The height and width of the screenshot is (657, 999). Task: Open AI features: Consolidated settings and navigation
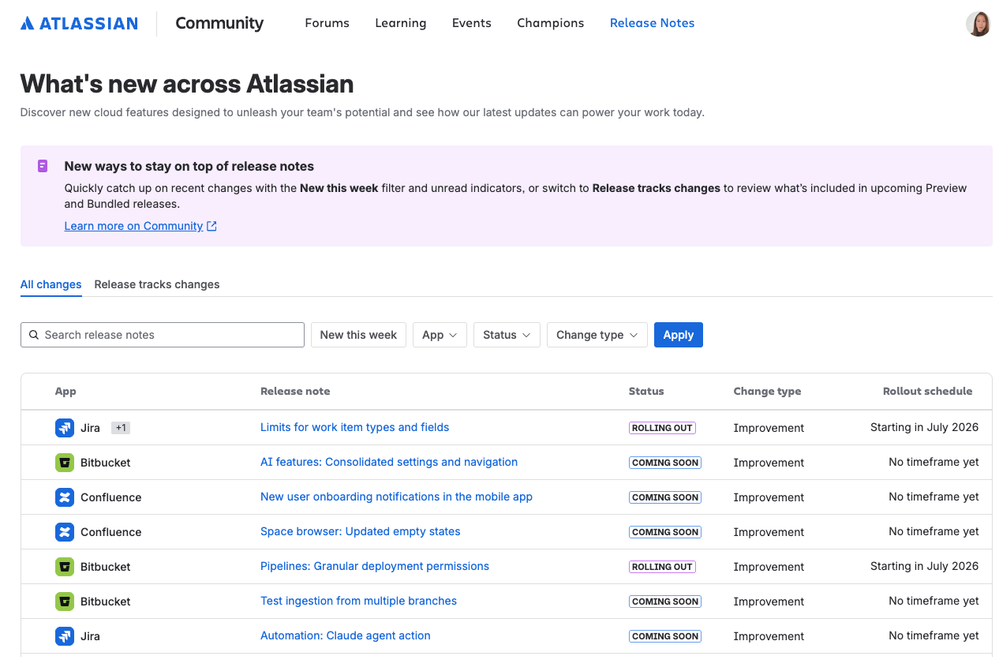pyautogui.click(x=389, y=462)
